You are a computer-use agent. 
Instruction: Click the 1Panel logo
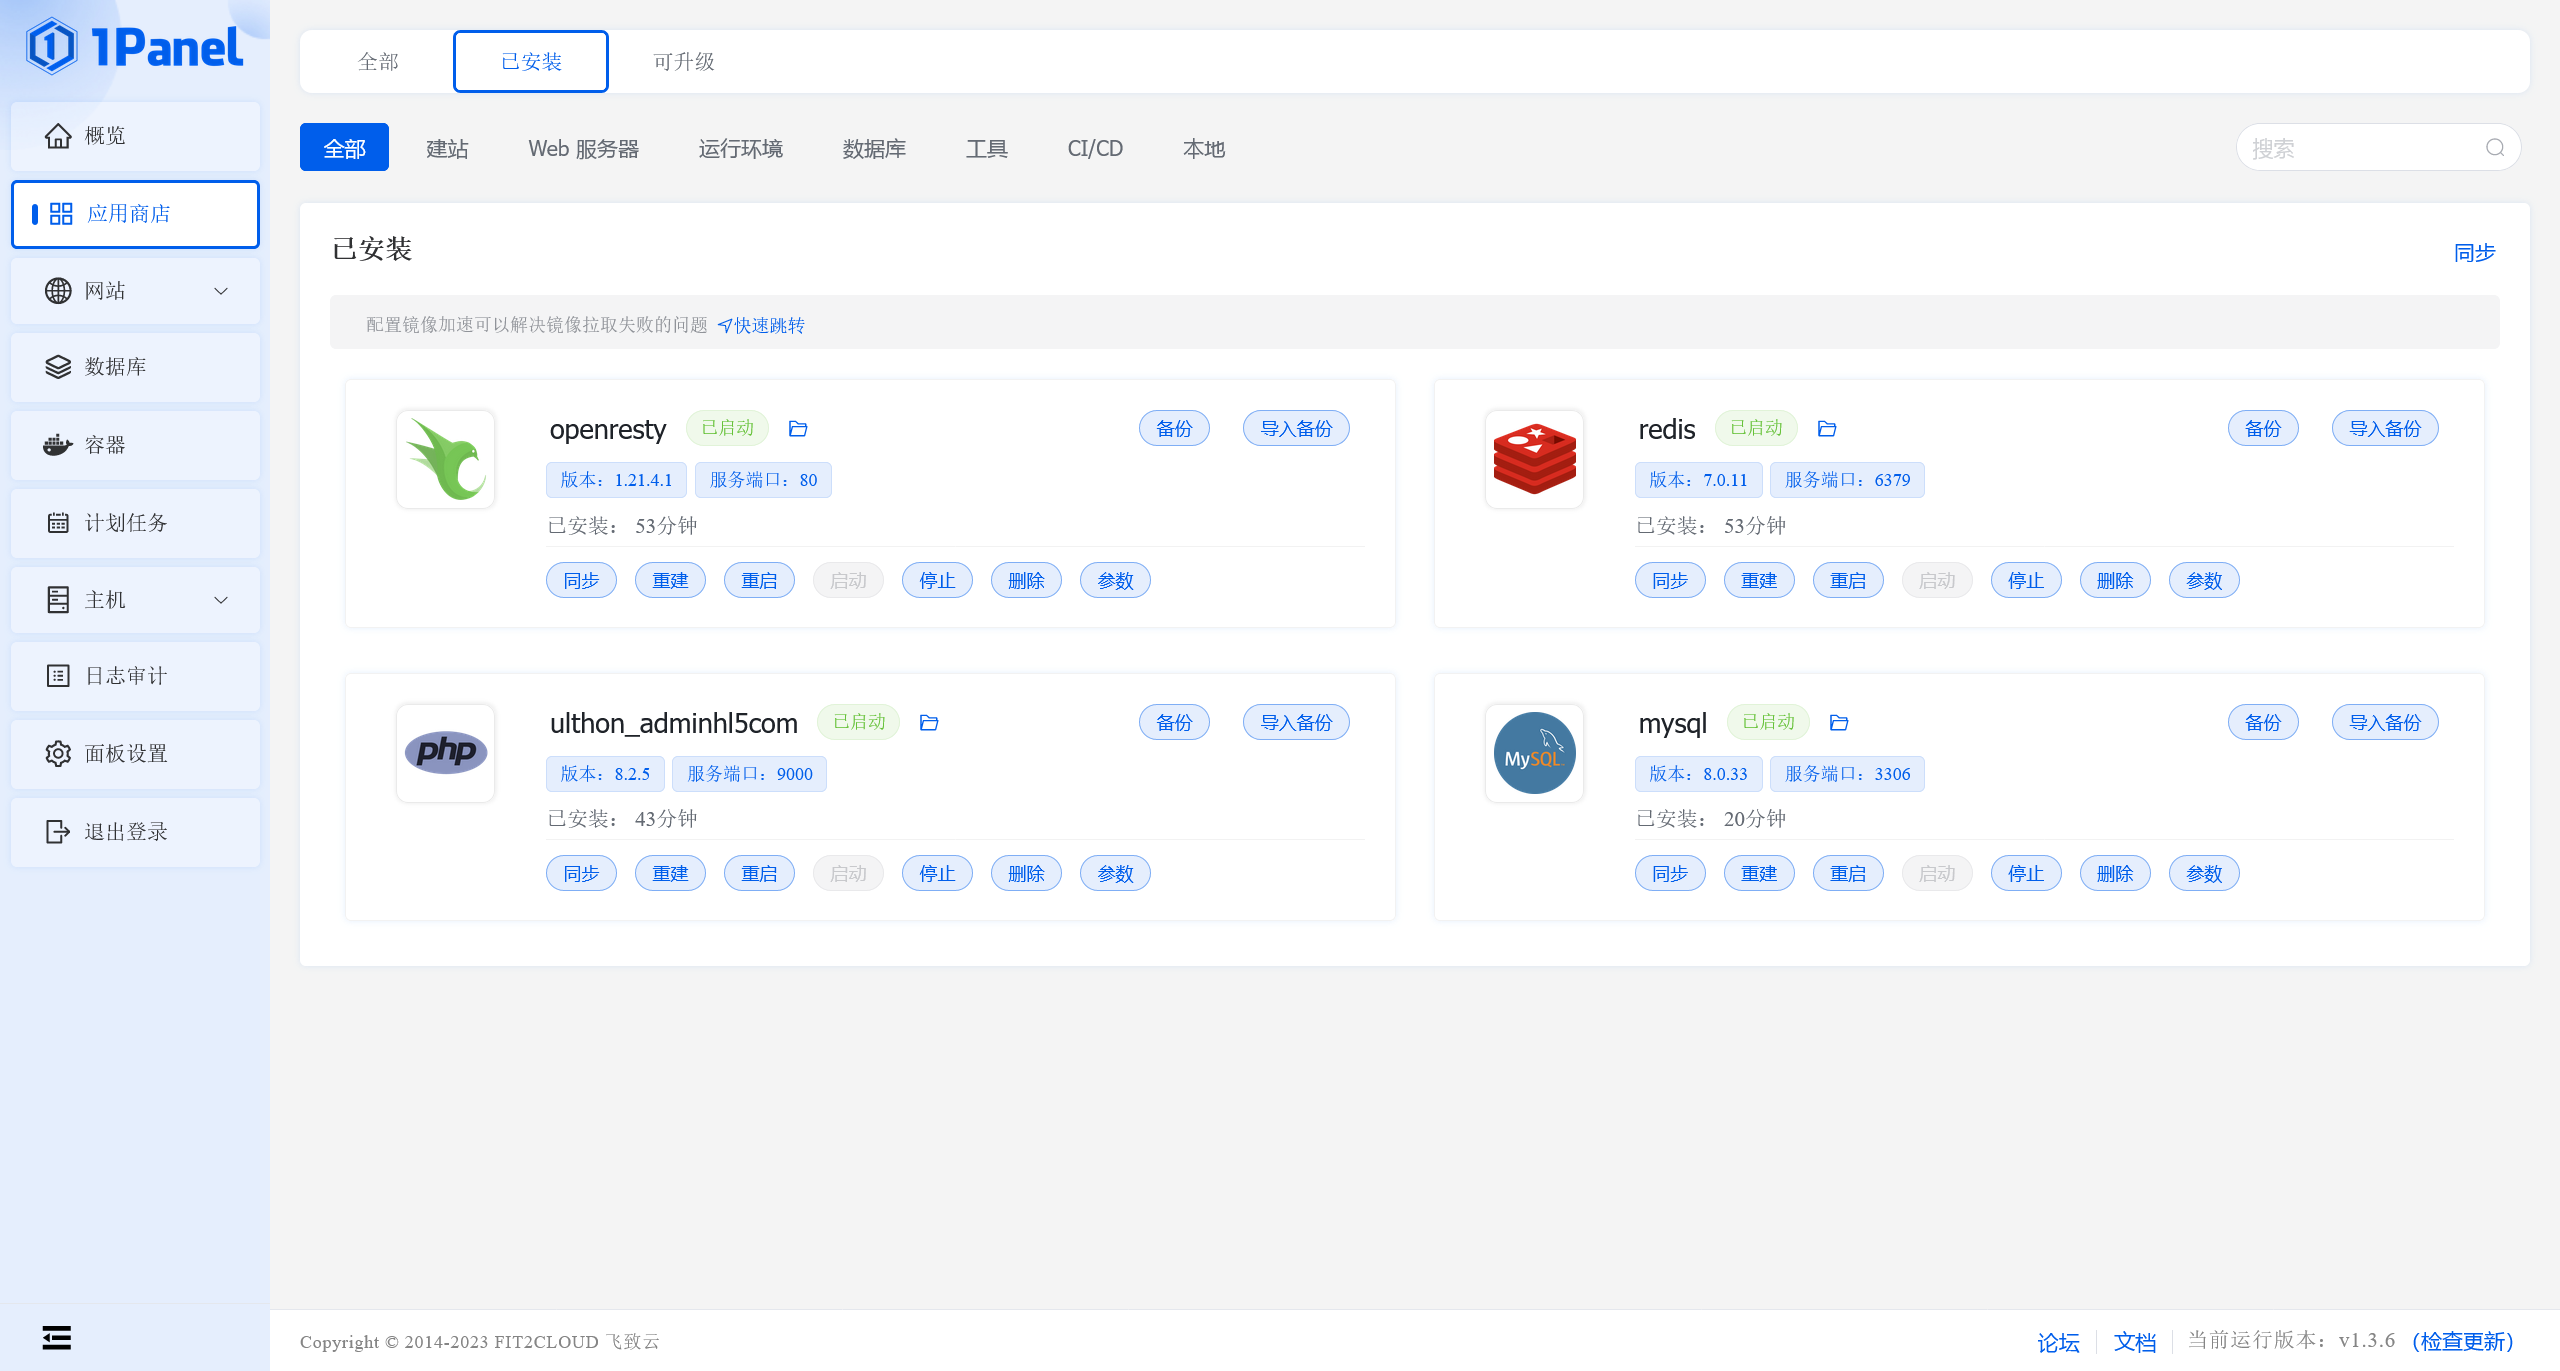pyautogui.click(x=135, y=47)
